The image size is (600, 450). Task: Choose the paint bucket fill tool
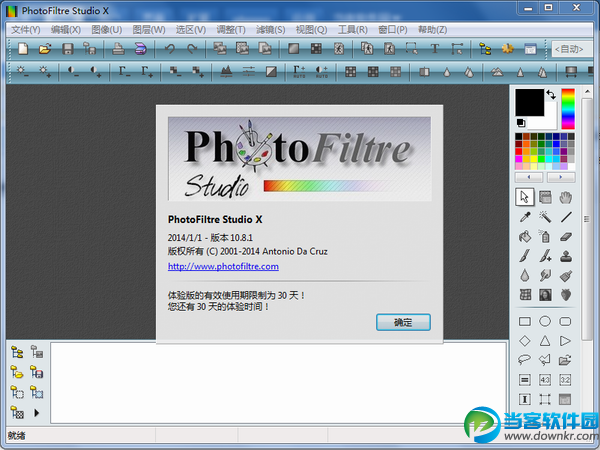(x=525, y=237)
